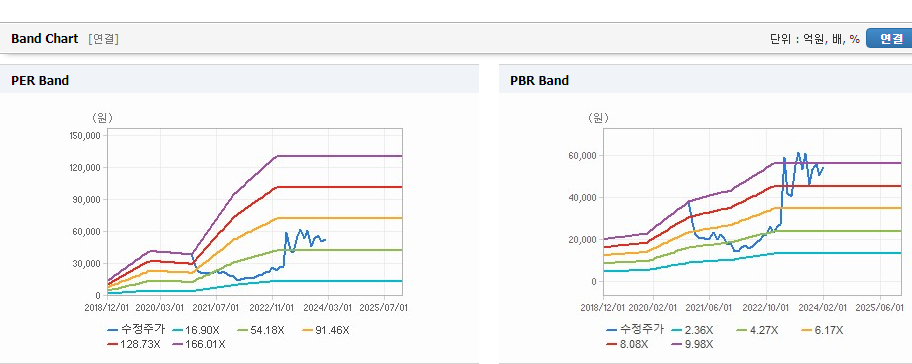Click the (원) unit label above the PBR chart
The image size is (912, 364).
point(597,118)
